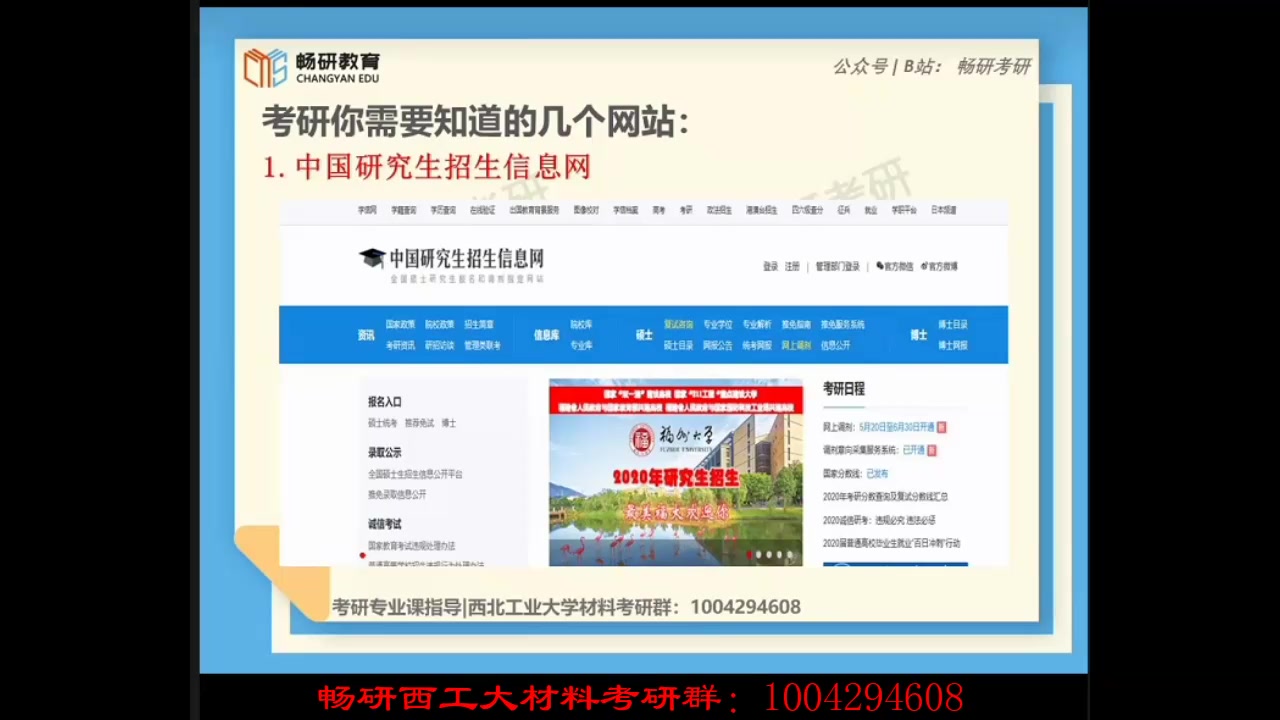Viewport: 1280px width, 720px height.
Task: Open the 官方微信 WeChat link
Action: pyautogui.click(x=895, y=267)
